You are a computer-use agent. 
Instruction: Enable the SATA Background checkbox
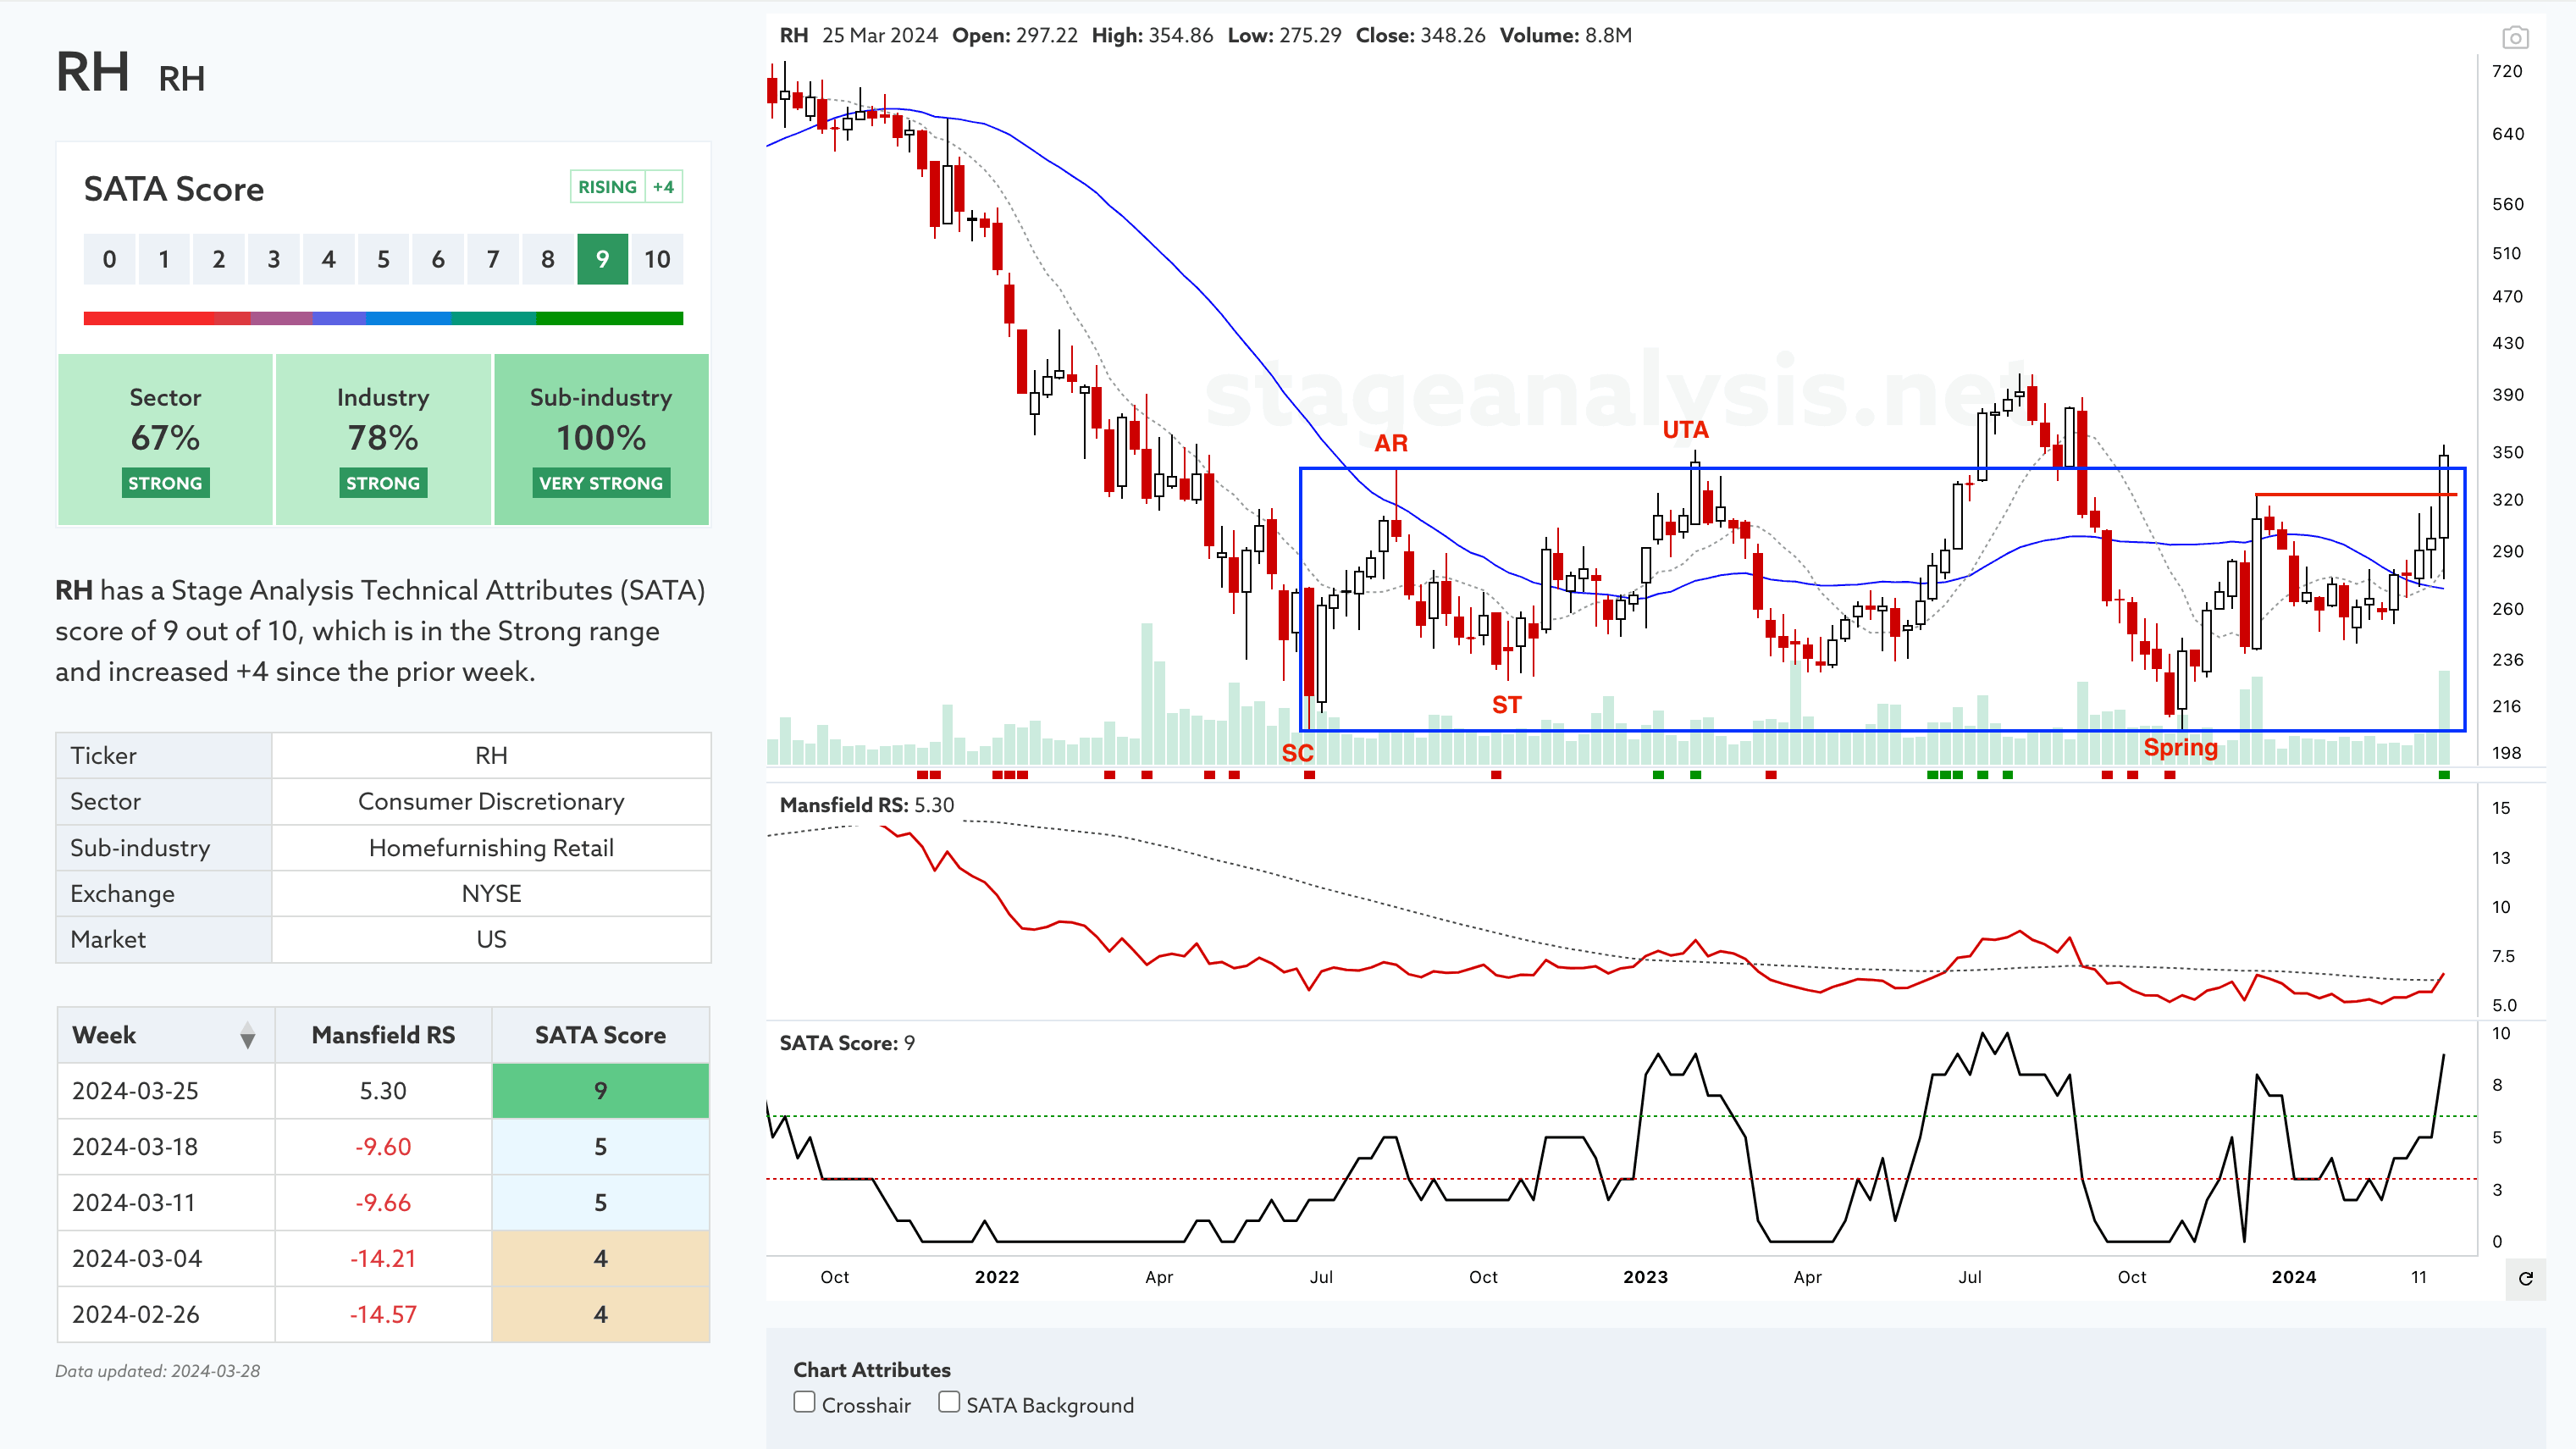click(x=948, y=1402)
